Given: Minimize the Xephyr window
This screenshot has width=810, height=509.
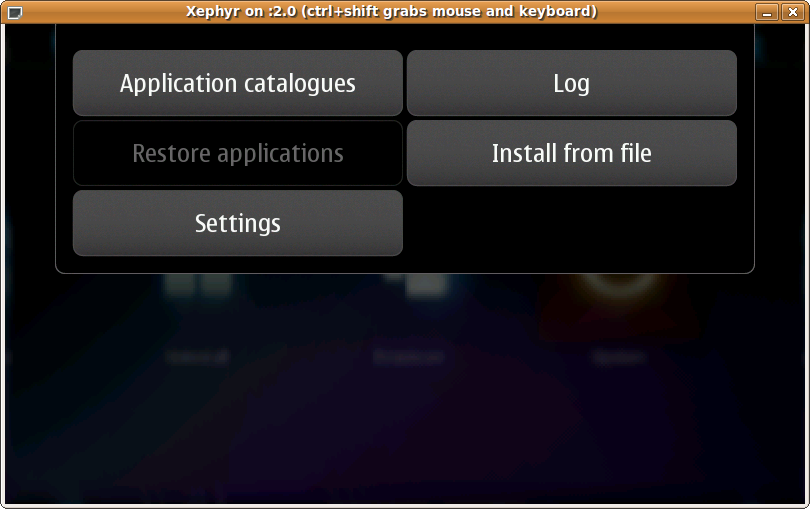Looking at the screenshot, I should (767, 12).
